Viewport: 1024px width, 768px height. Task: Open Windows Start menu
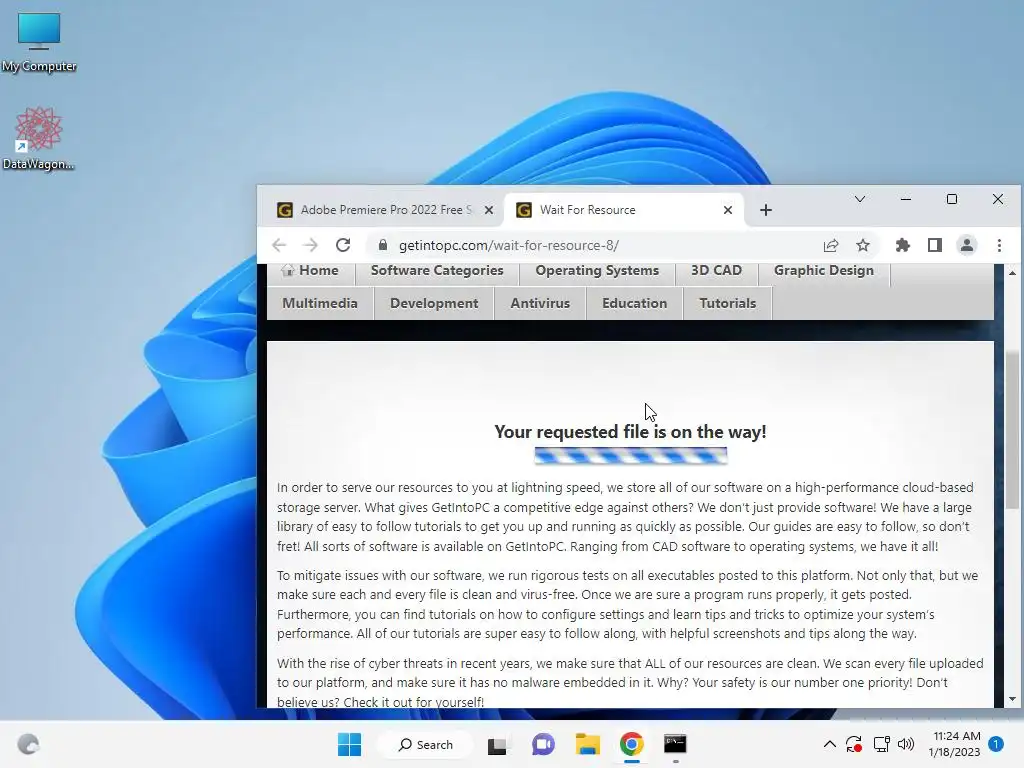click(349, 744)
